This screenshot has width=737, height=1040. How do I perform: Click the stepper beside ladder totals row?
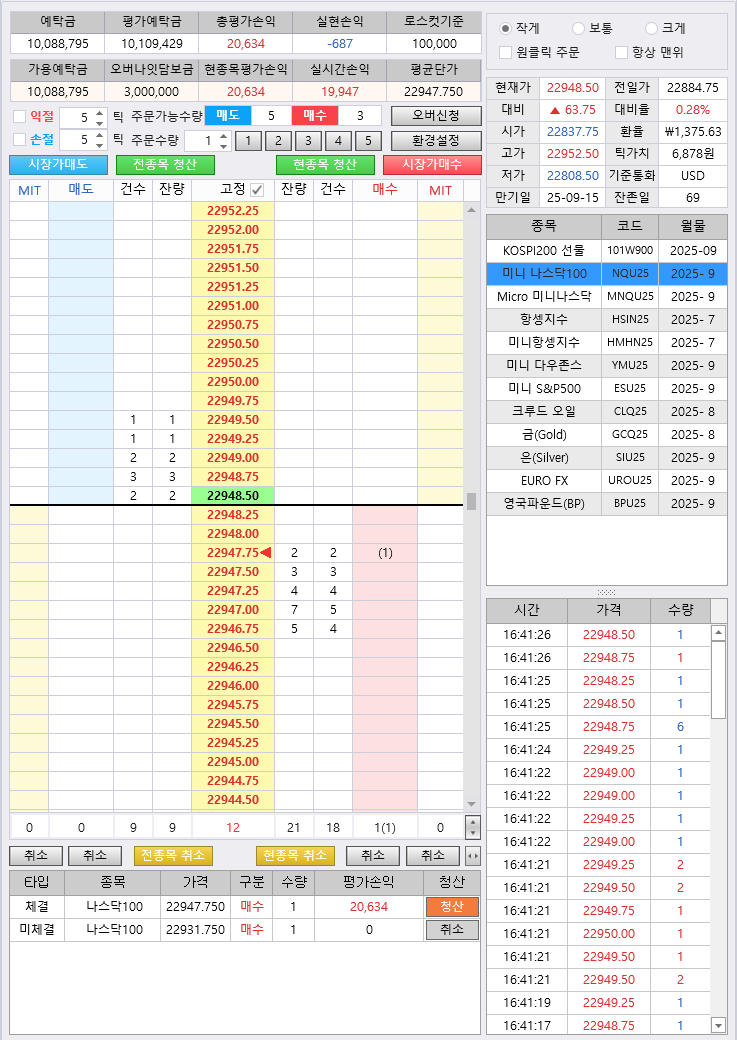[x=472, y=827]
